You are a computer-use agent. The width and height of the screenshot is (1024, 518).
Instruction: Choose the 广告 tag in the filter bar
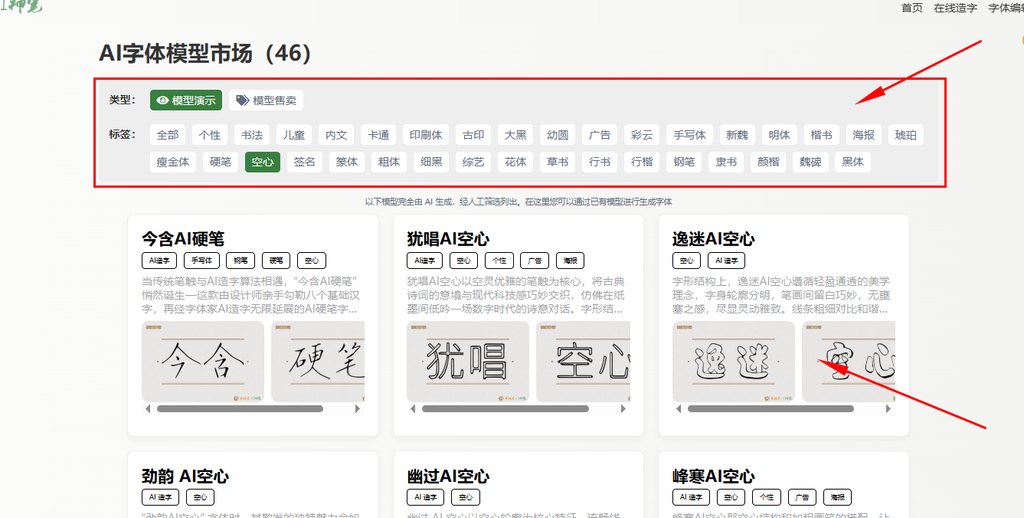(x=600, y=135)
